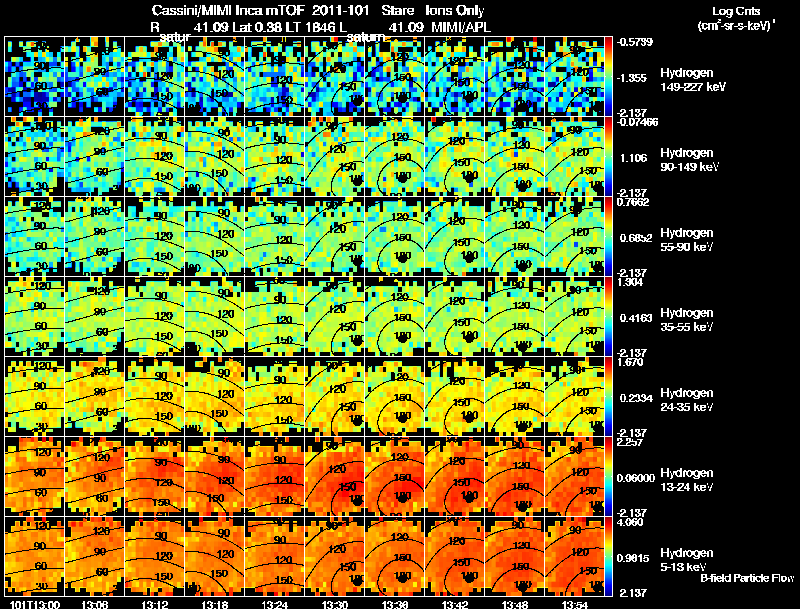Select the 90-149 keV image panel at 13:12
Image resolution: width=800 pixels, height=609 pixels.
[x=155, y=156]
